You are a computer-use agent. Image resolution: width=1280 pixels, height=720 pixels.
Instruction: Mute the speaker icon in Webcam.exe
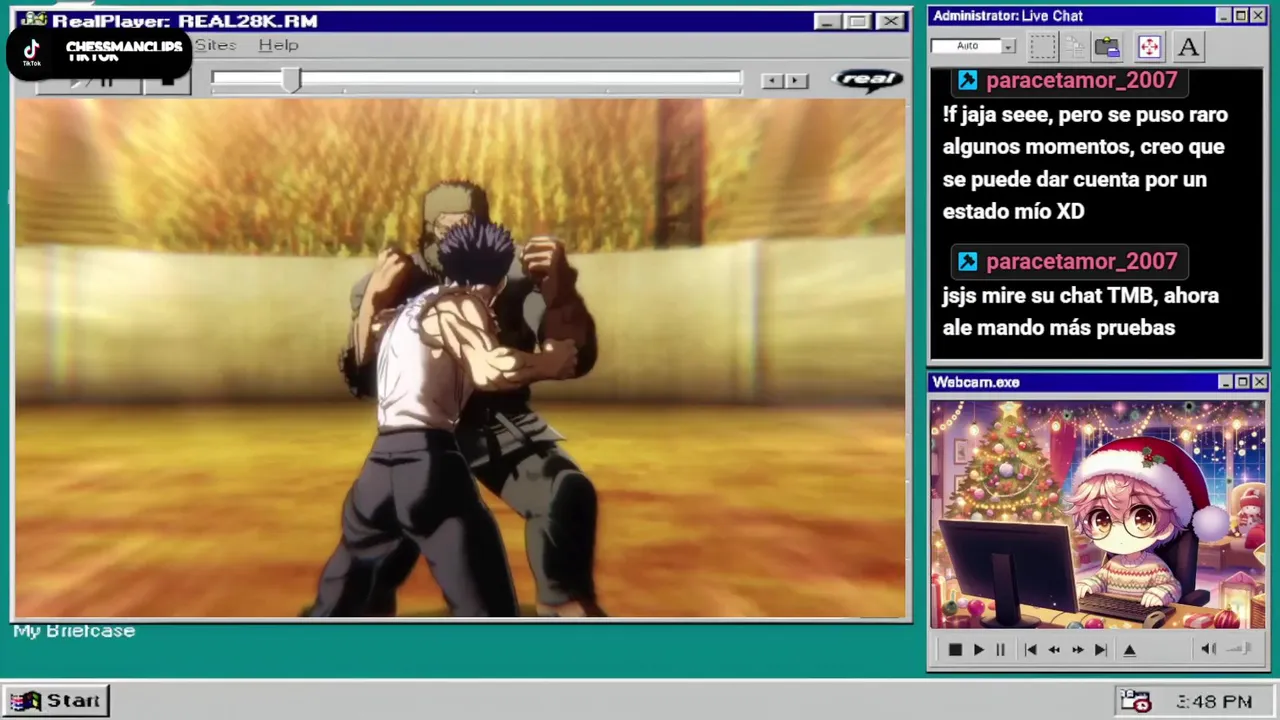(x=1208, y=649)
